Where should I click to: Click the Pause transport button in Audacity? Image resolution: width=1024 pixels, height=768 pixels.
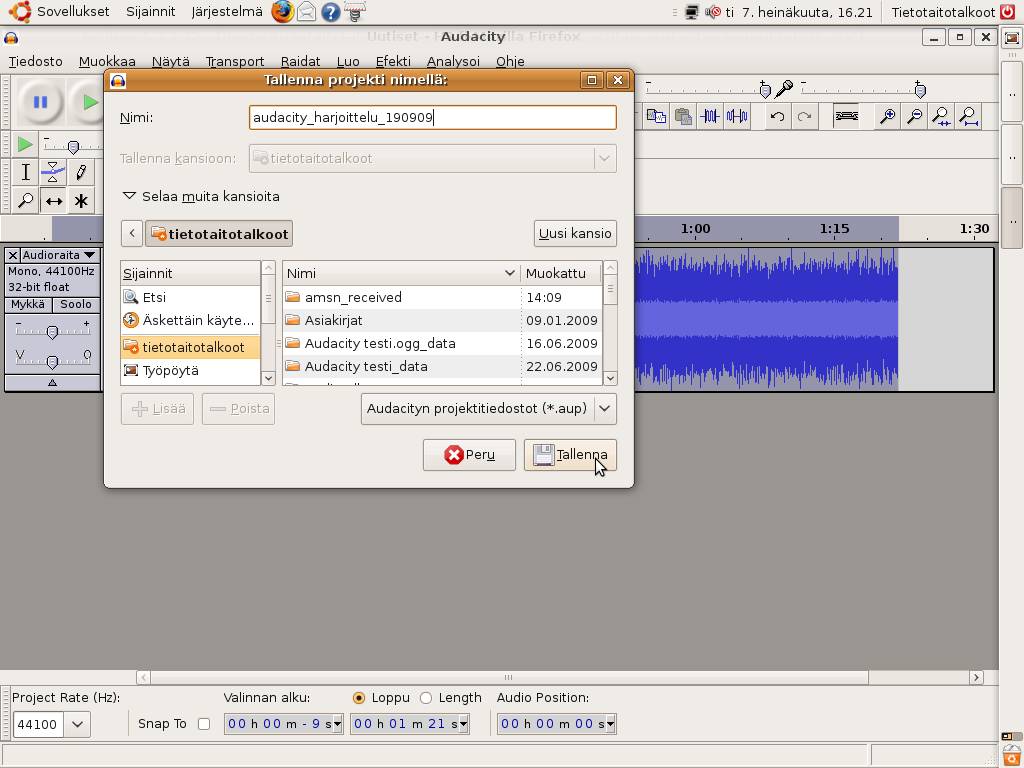[x=40, y=102]
